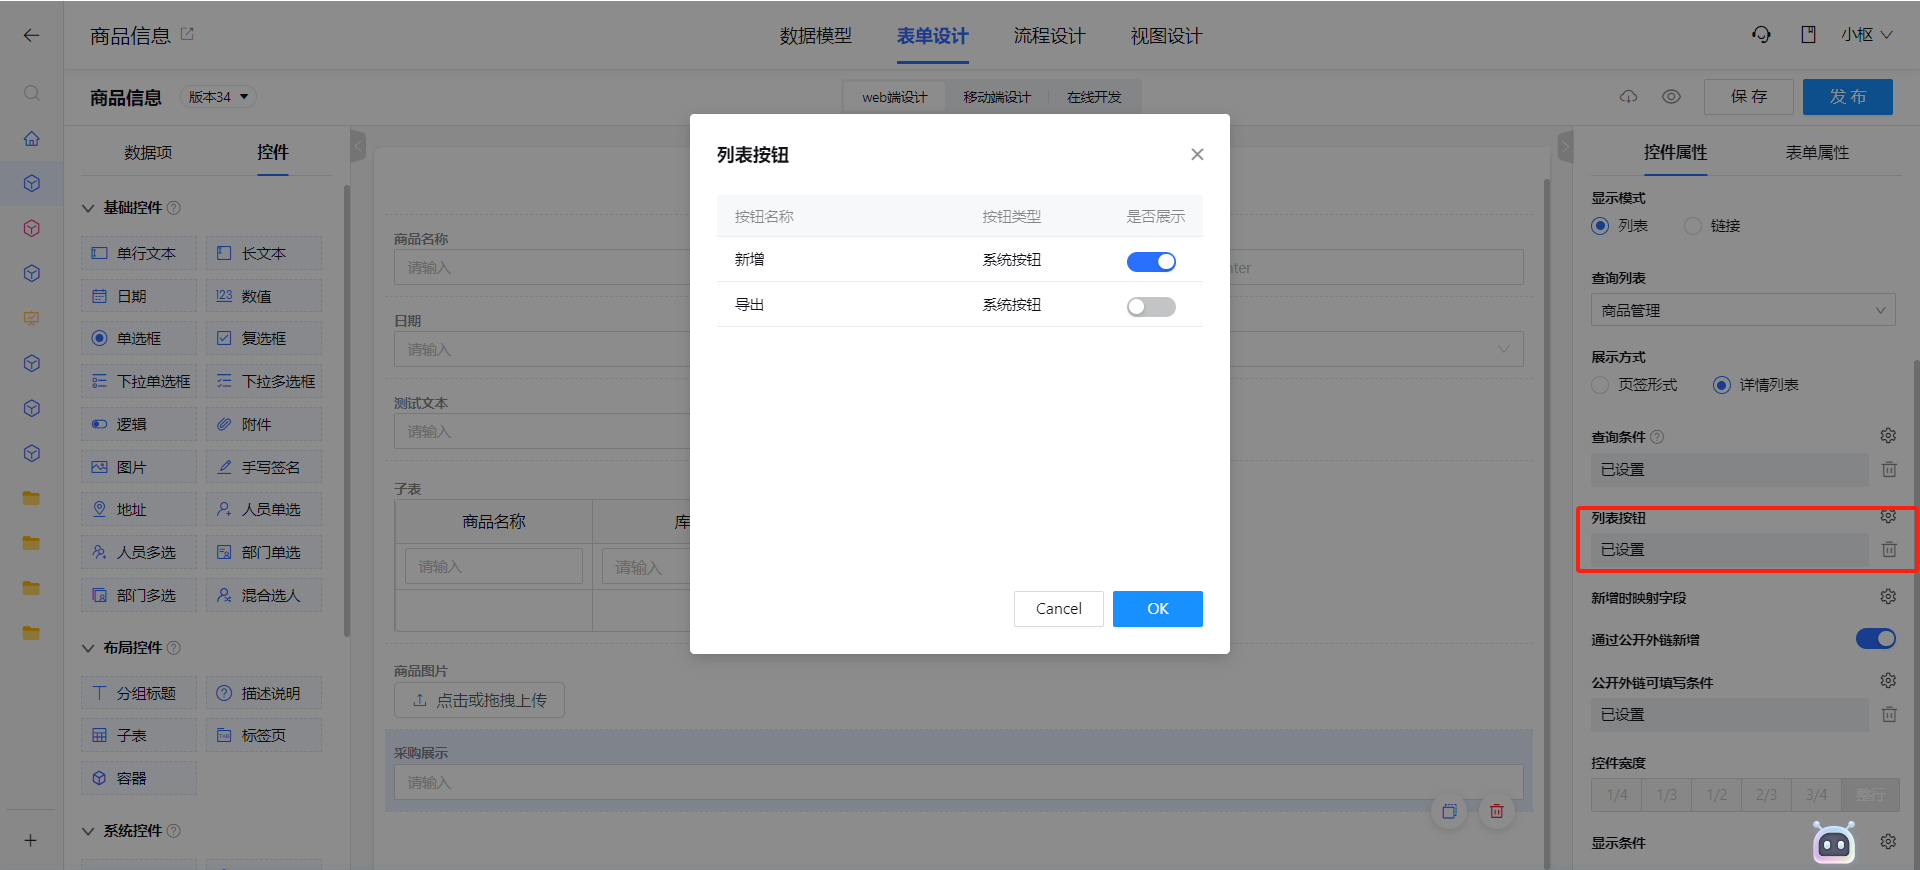
Task: Open gear icon for 新增时映射字段
Action: (x=1888, y=597)
